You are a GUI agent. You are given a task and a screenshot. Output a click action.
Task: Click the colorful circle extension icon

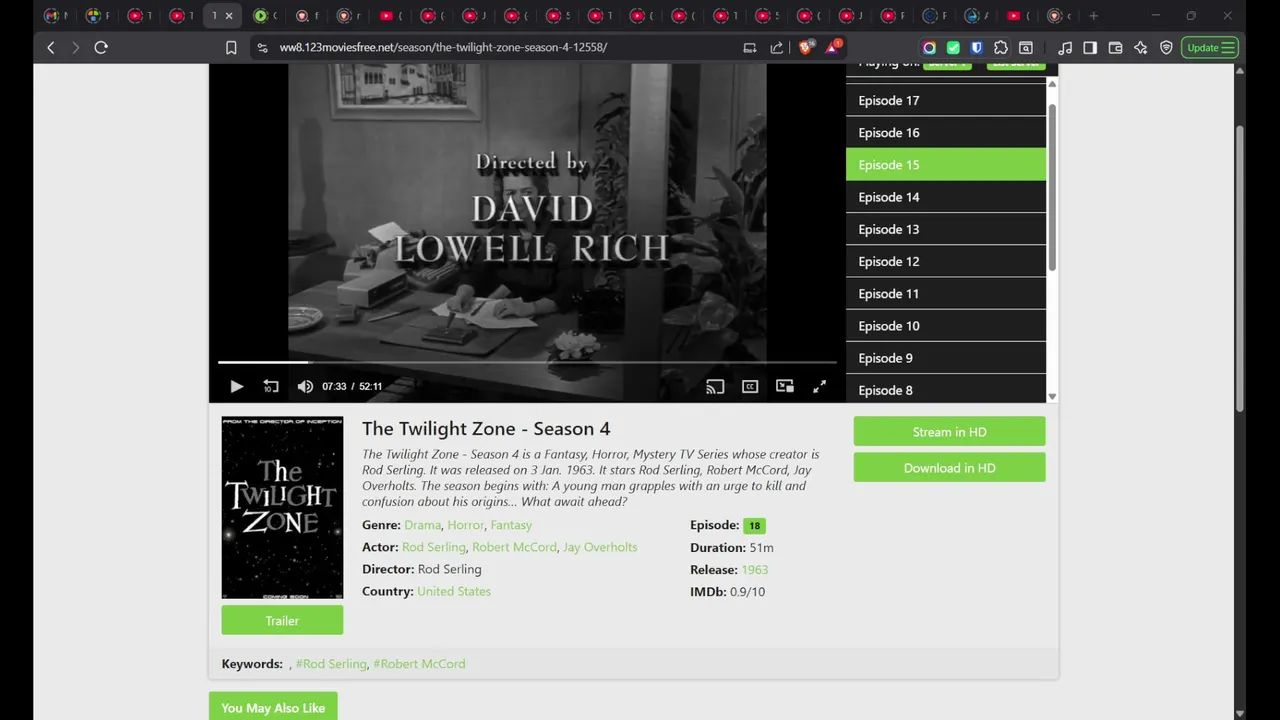pos(929,47)
